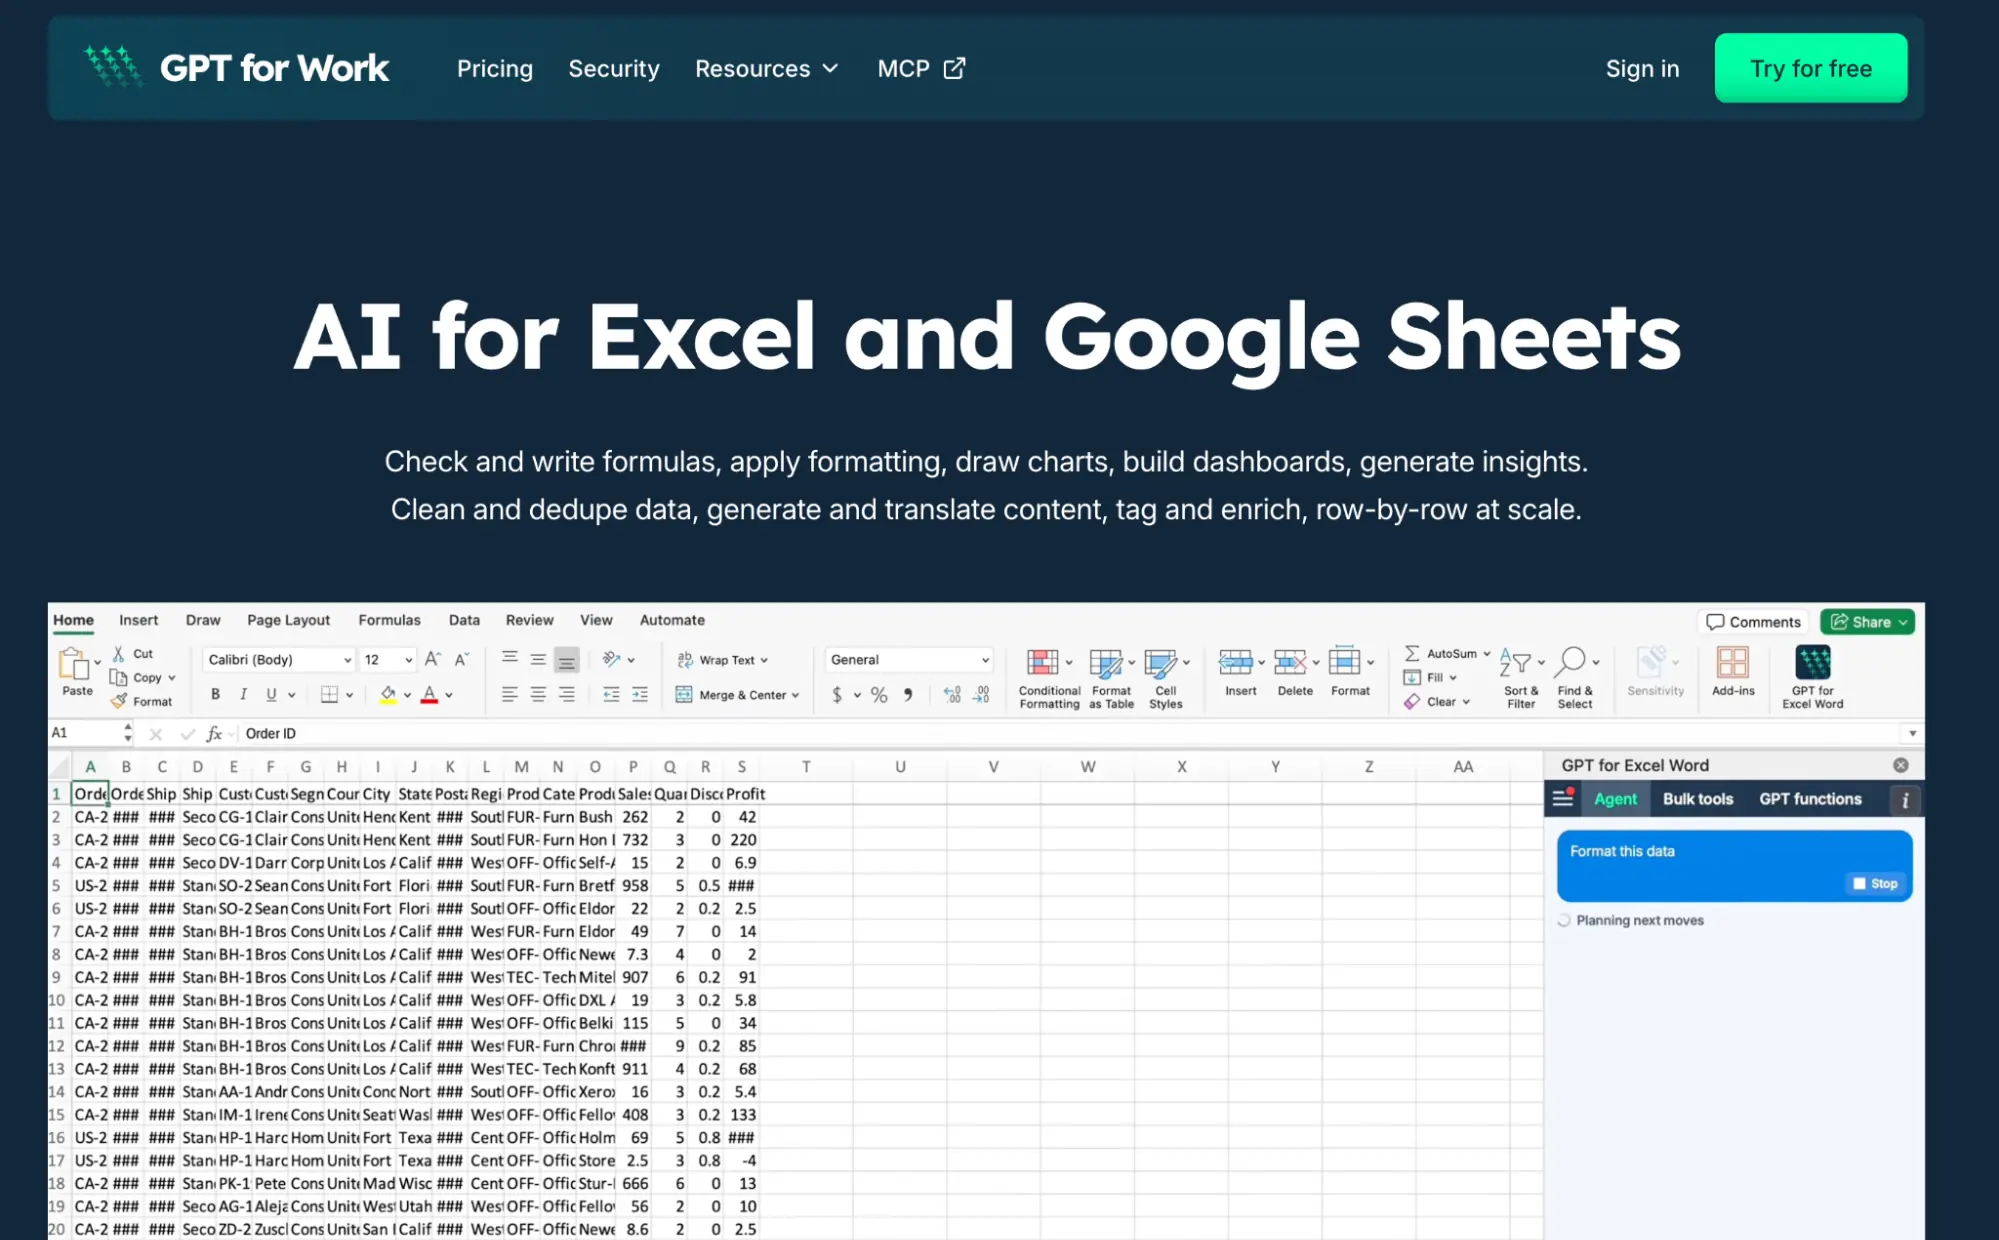Click the Paste clipboard icon
Viewport: 1999px width, 1240px height.
tap(74, 664)
